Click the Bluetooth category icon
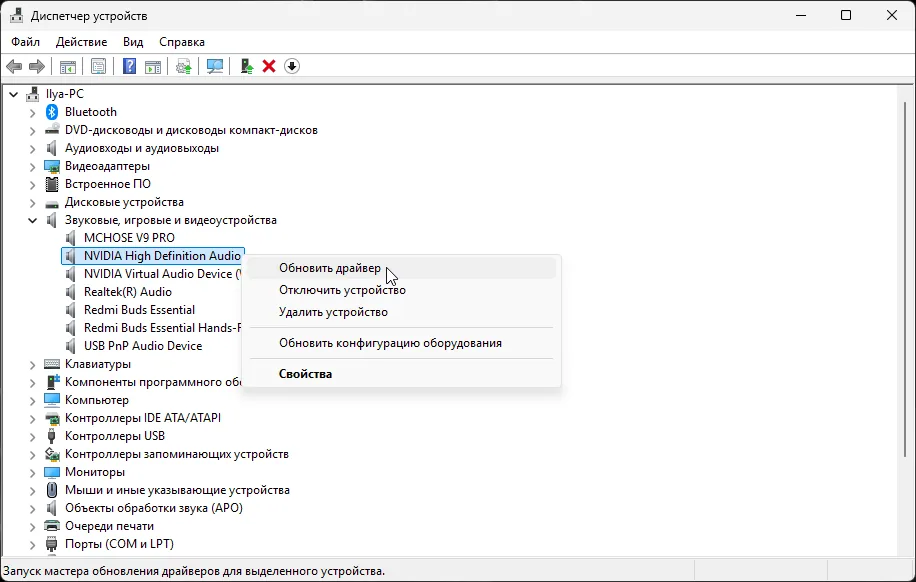The image size is (916, 582). (52, 112)
